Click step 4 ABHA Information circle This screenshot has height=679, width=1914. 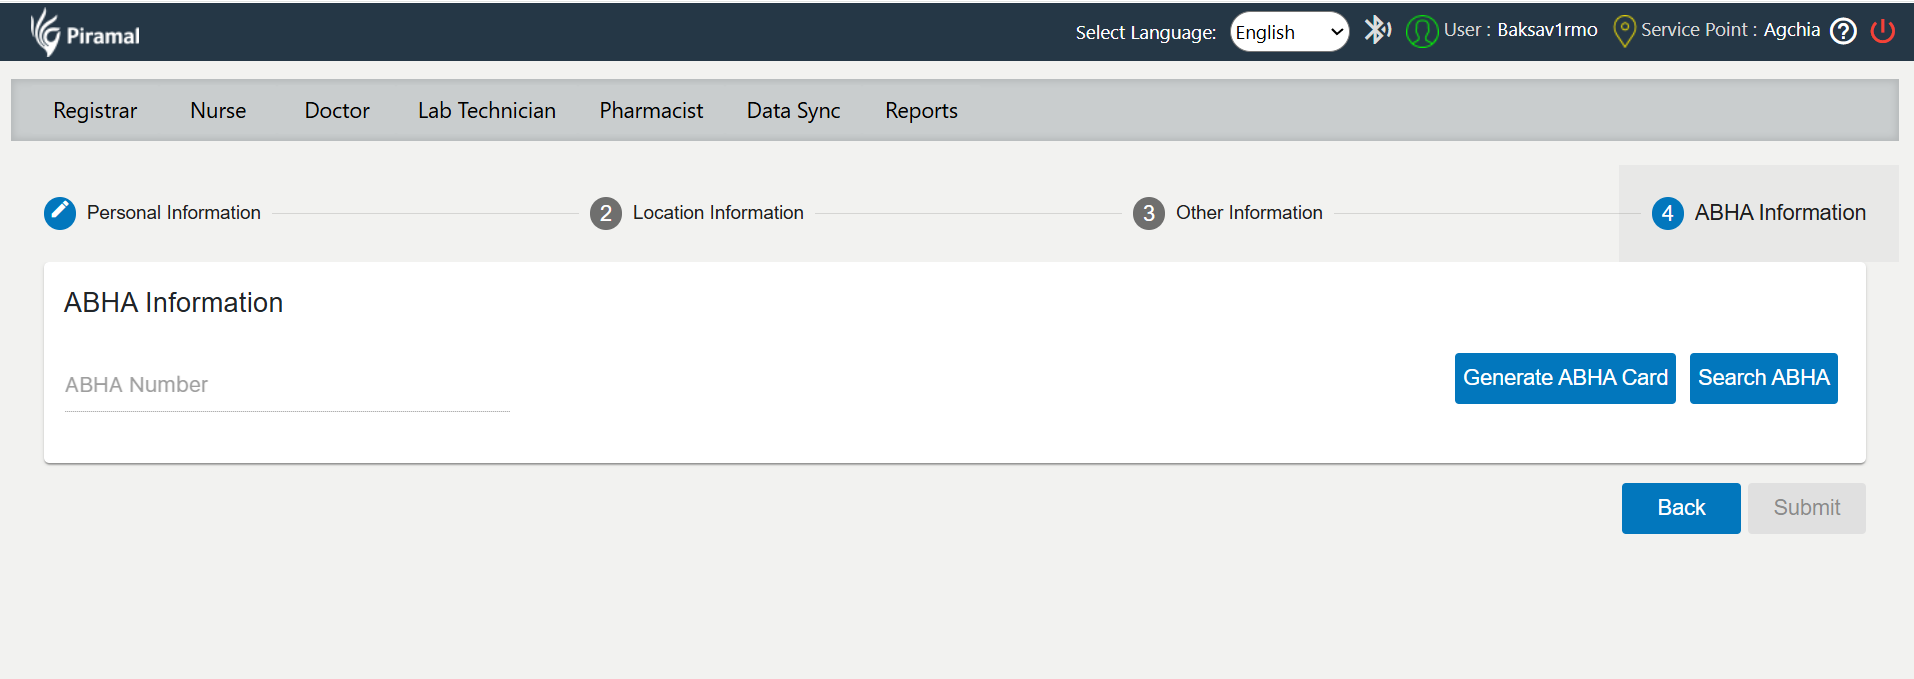click(1667, 213)
